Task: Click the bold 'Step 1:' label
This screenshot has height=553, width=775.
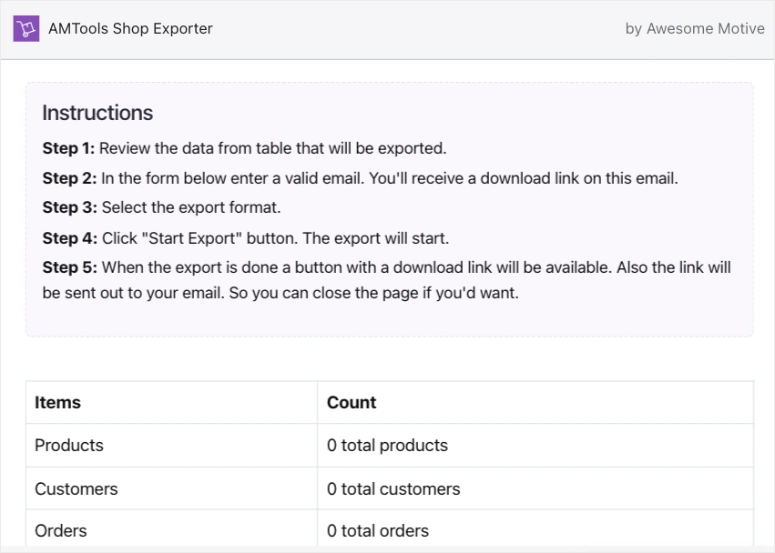Action: (68, 148)
